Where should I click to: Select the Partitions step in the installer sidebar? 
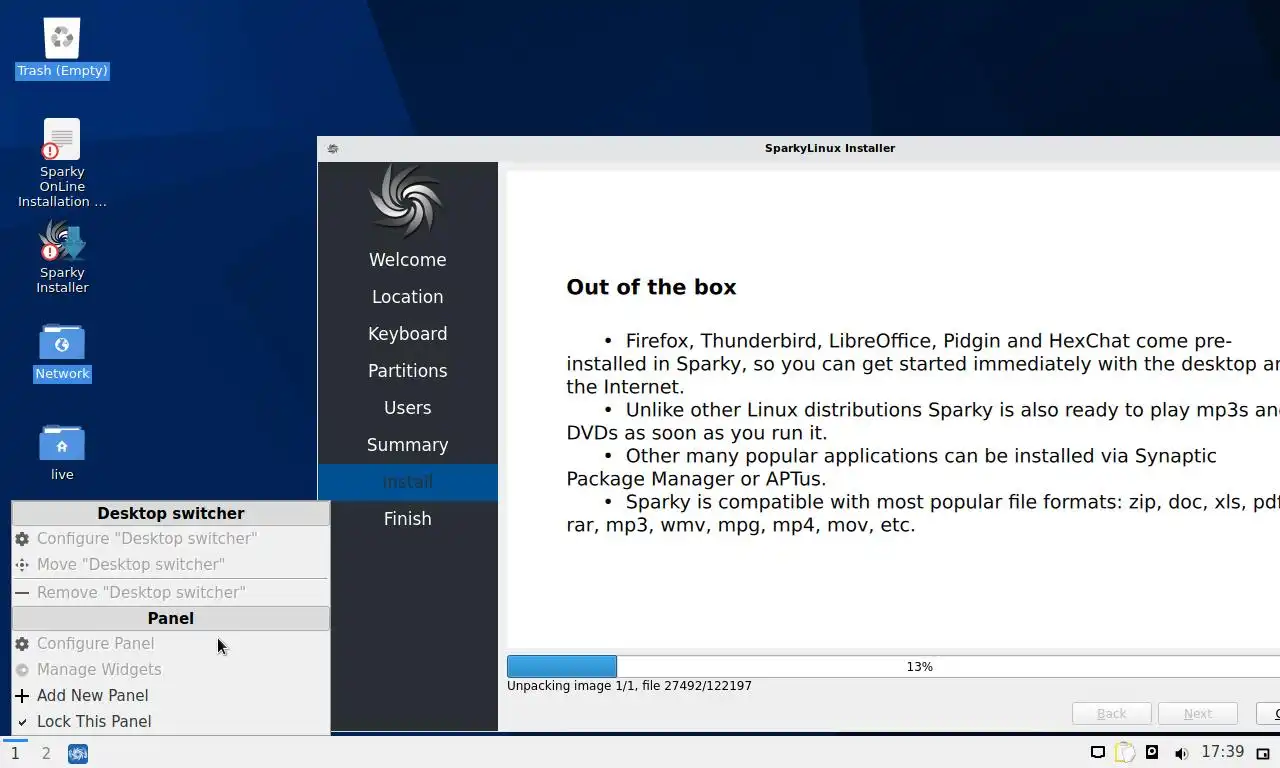(408, 371)
